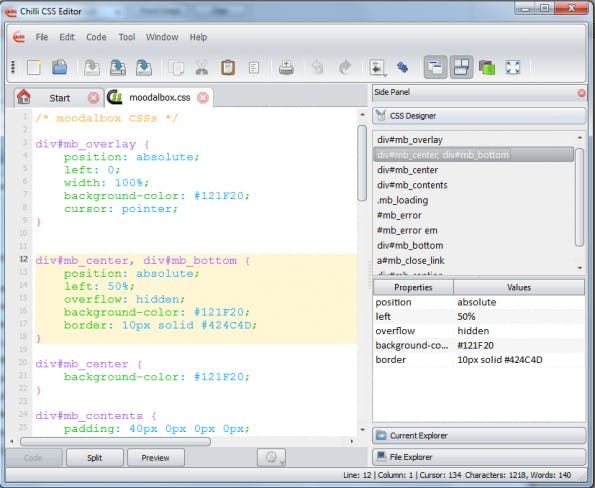Click the New file toolbar icon
The width and height of the screenshot is (595, 488).
(x=33, y=68)
